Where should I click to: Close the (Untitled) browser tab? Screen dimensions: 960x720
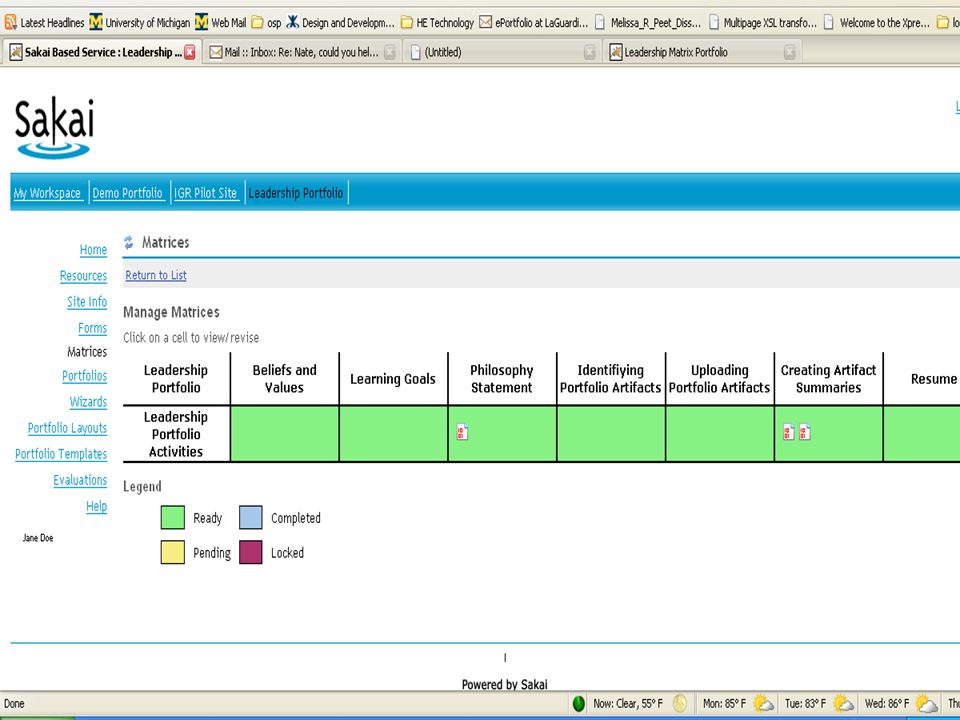(x=589, y=53)
